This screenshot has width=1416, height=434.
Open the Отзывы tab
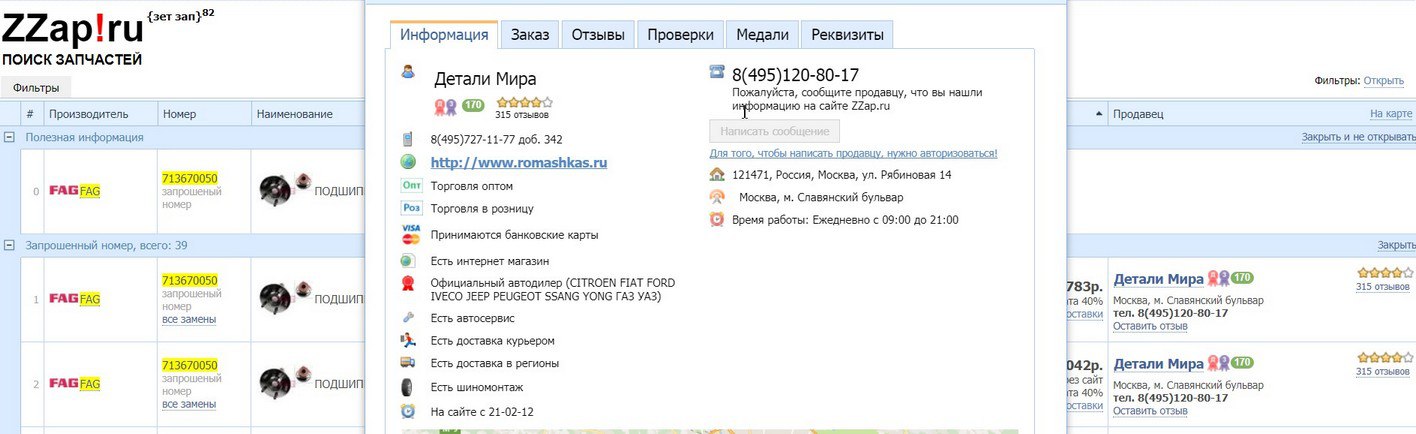(x=598, y=34)
